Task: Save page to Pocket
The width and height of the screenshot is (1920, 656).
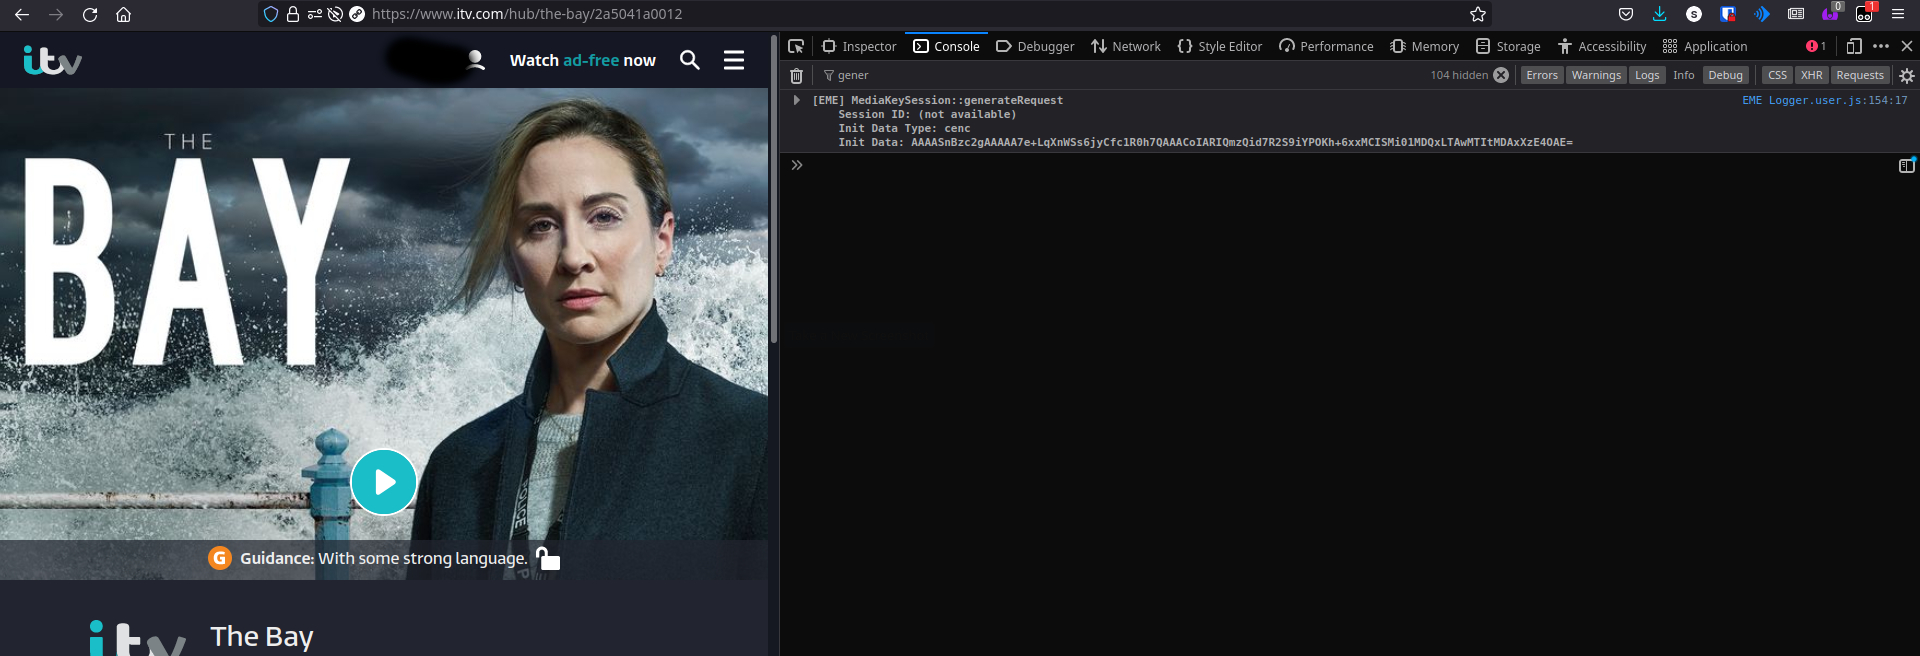Action: coord(1626,14)
